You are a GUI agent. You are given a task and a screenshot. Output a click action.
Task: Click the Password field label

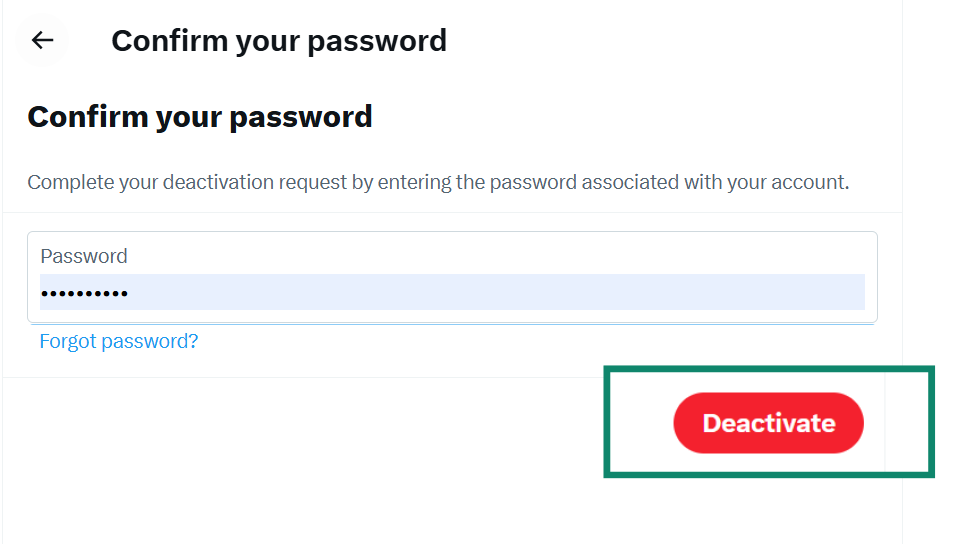click(x=84, y=256)
